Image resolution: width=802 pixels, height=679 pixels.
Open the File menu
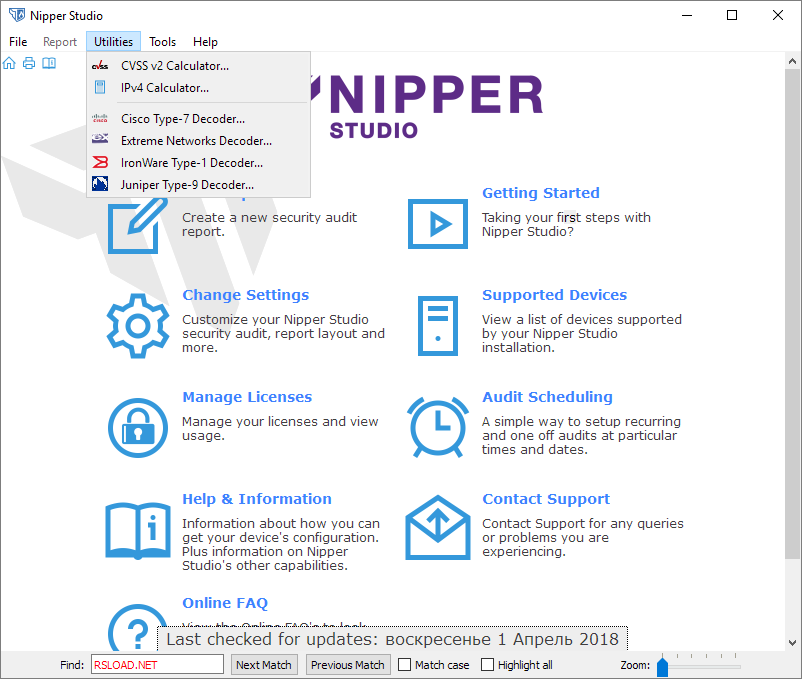(x=18, y=42)
